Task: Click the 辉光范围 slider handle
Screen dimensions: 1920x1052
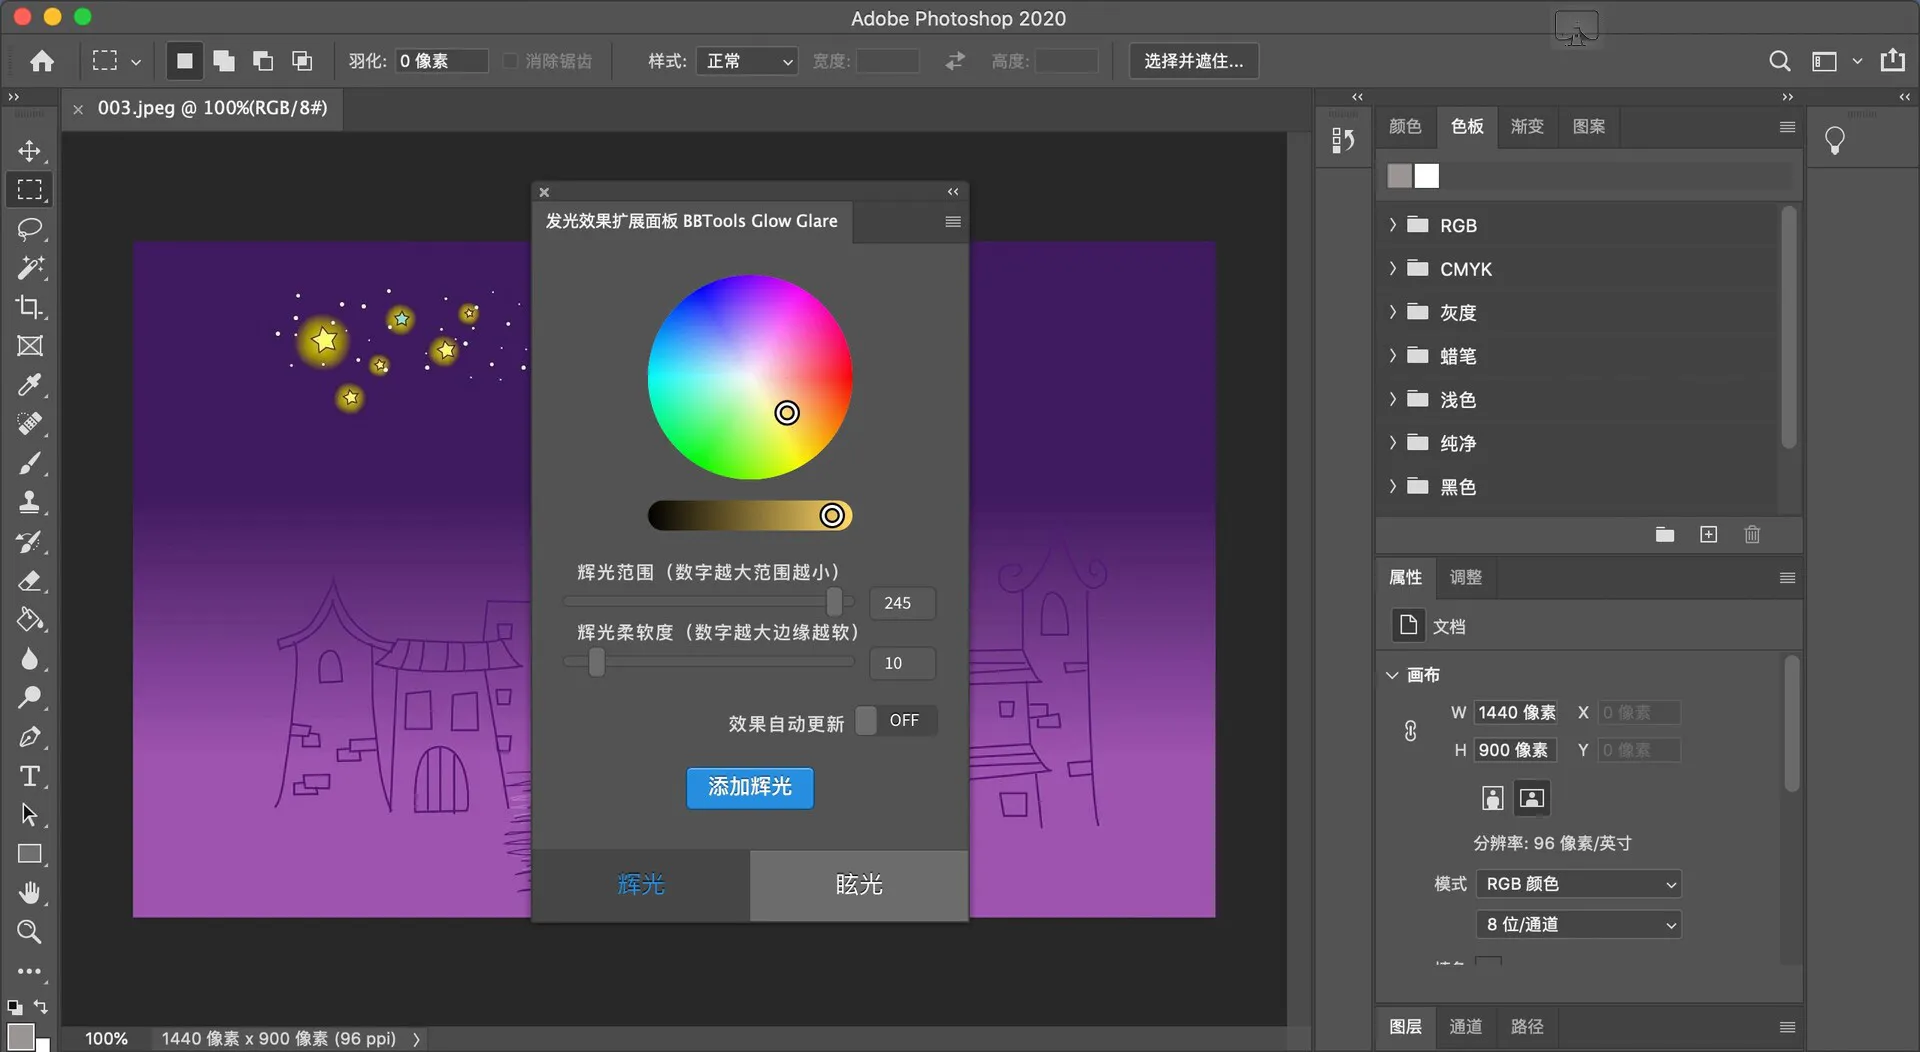Action: (x=835, y=602)
